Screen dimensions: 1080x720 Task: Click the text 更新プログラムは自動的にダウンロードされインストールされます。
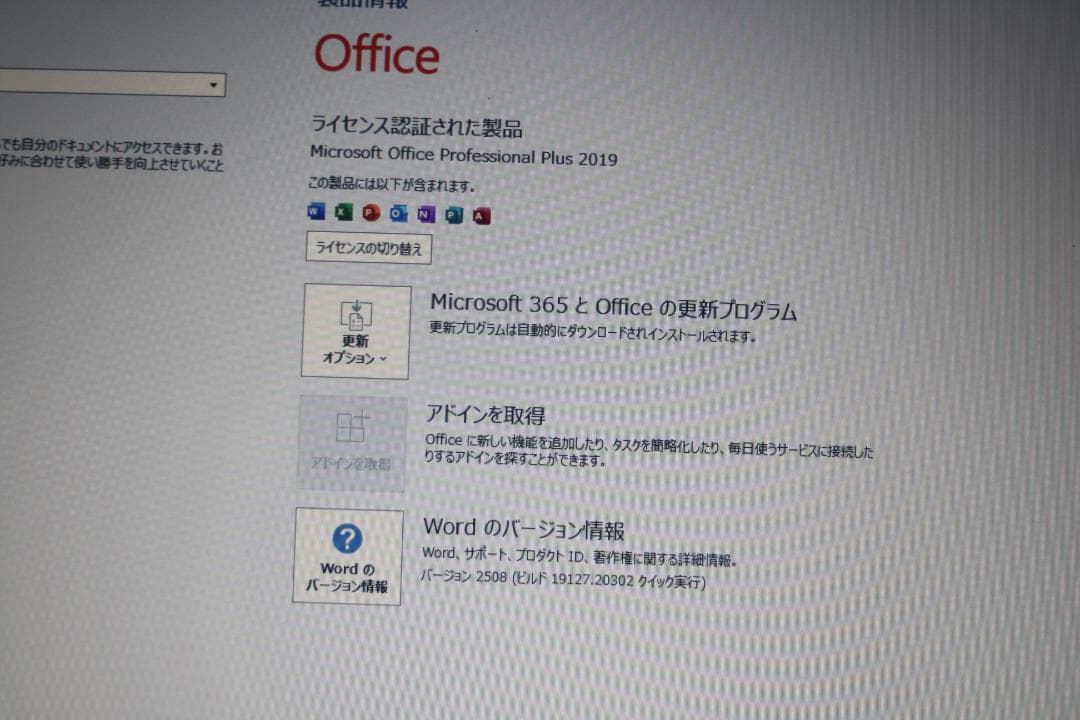pos(592,332)
